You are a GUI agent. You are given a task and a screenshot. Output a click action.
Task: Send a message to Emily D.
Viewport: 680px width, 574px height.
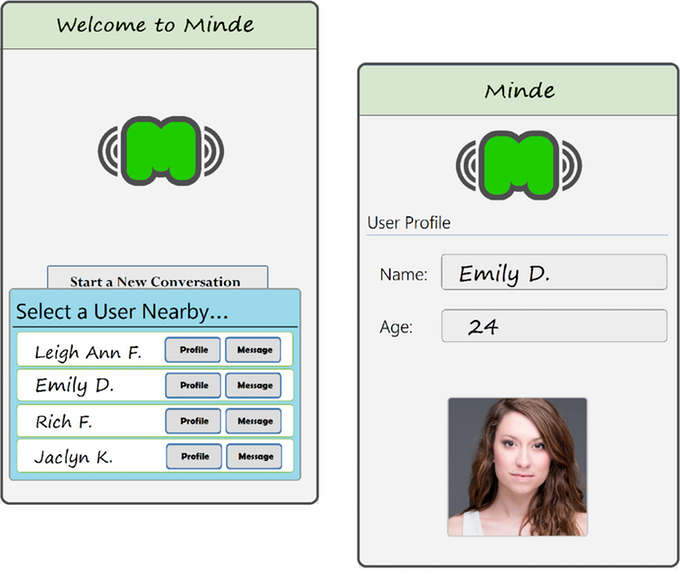pyautogui.click(x=254, y=385)
